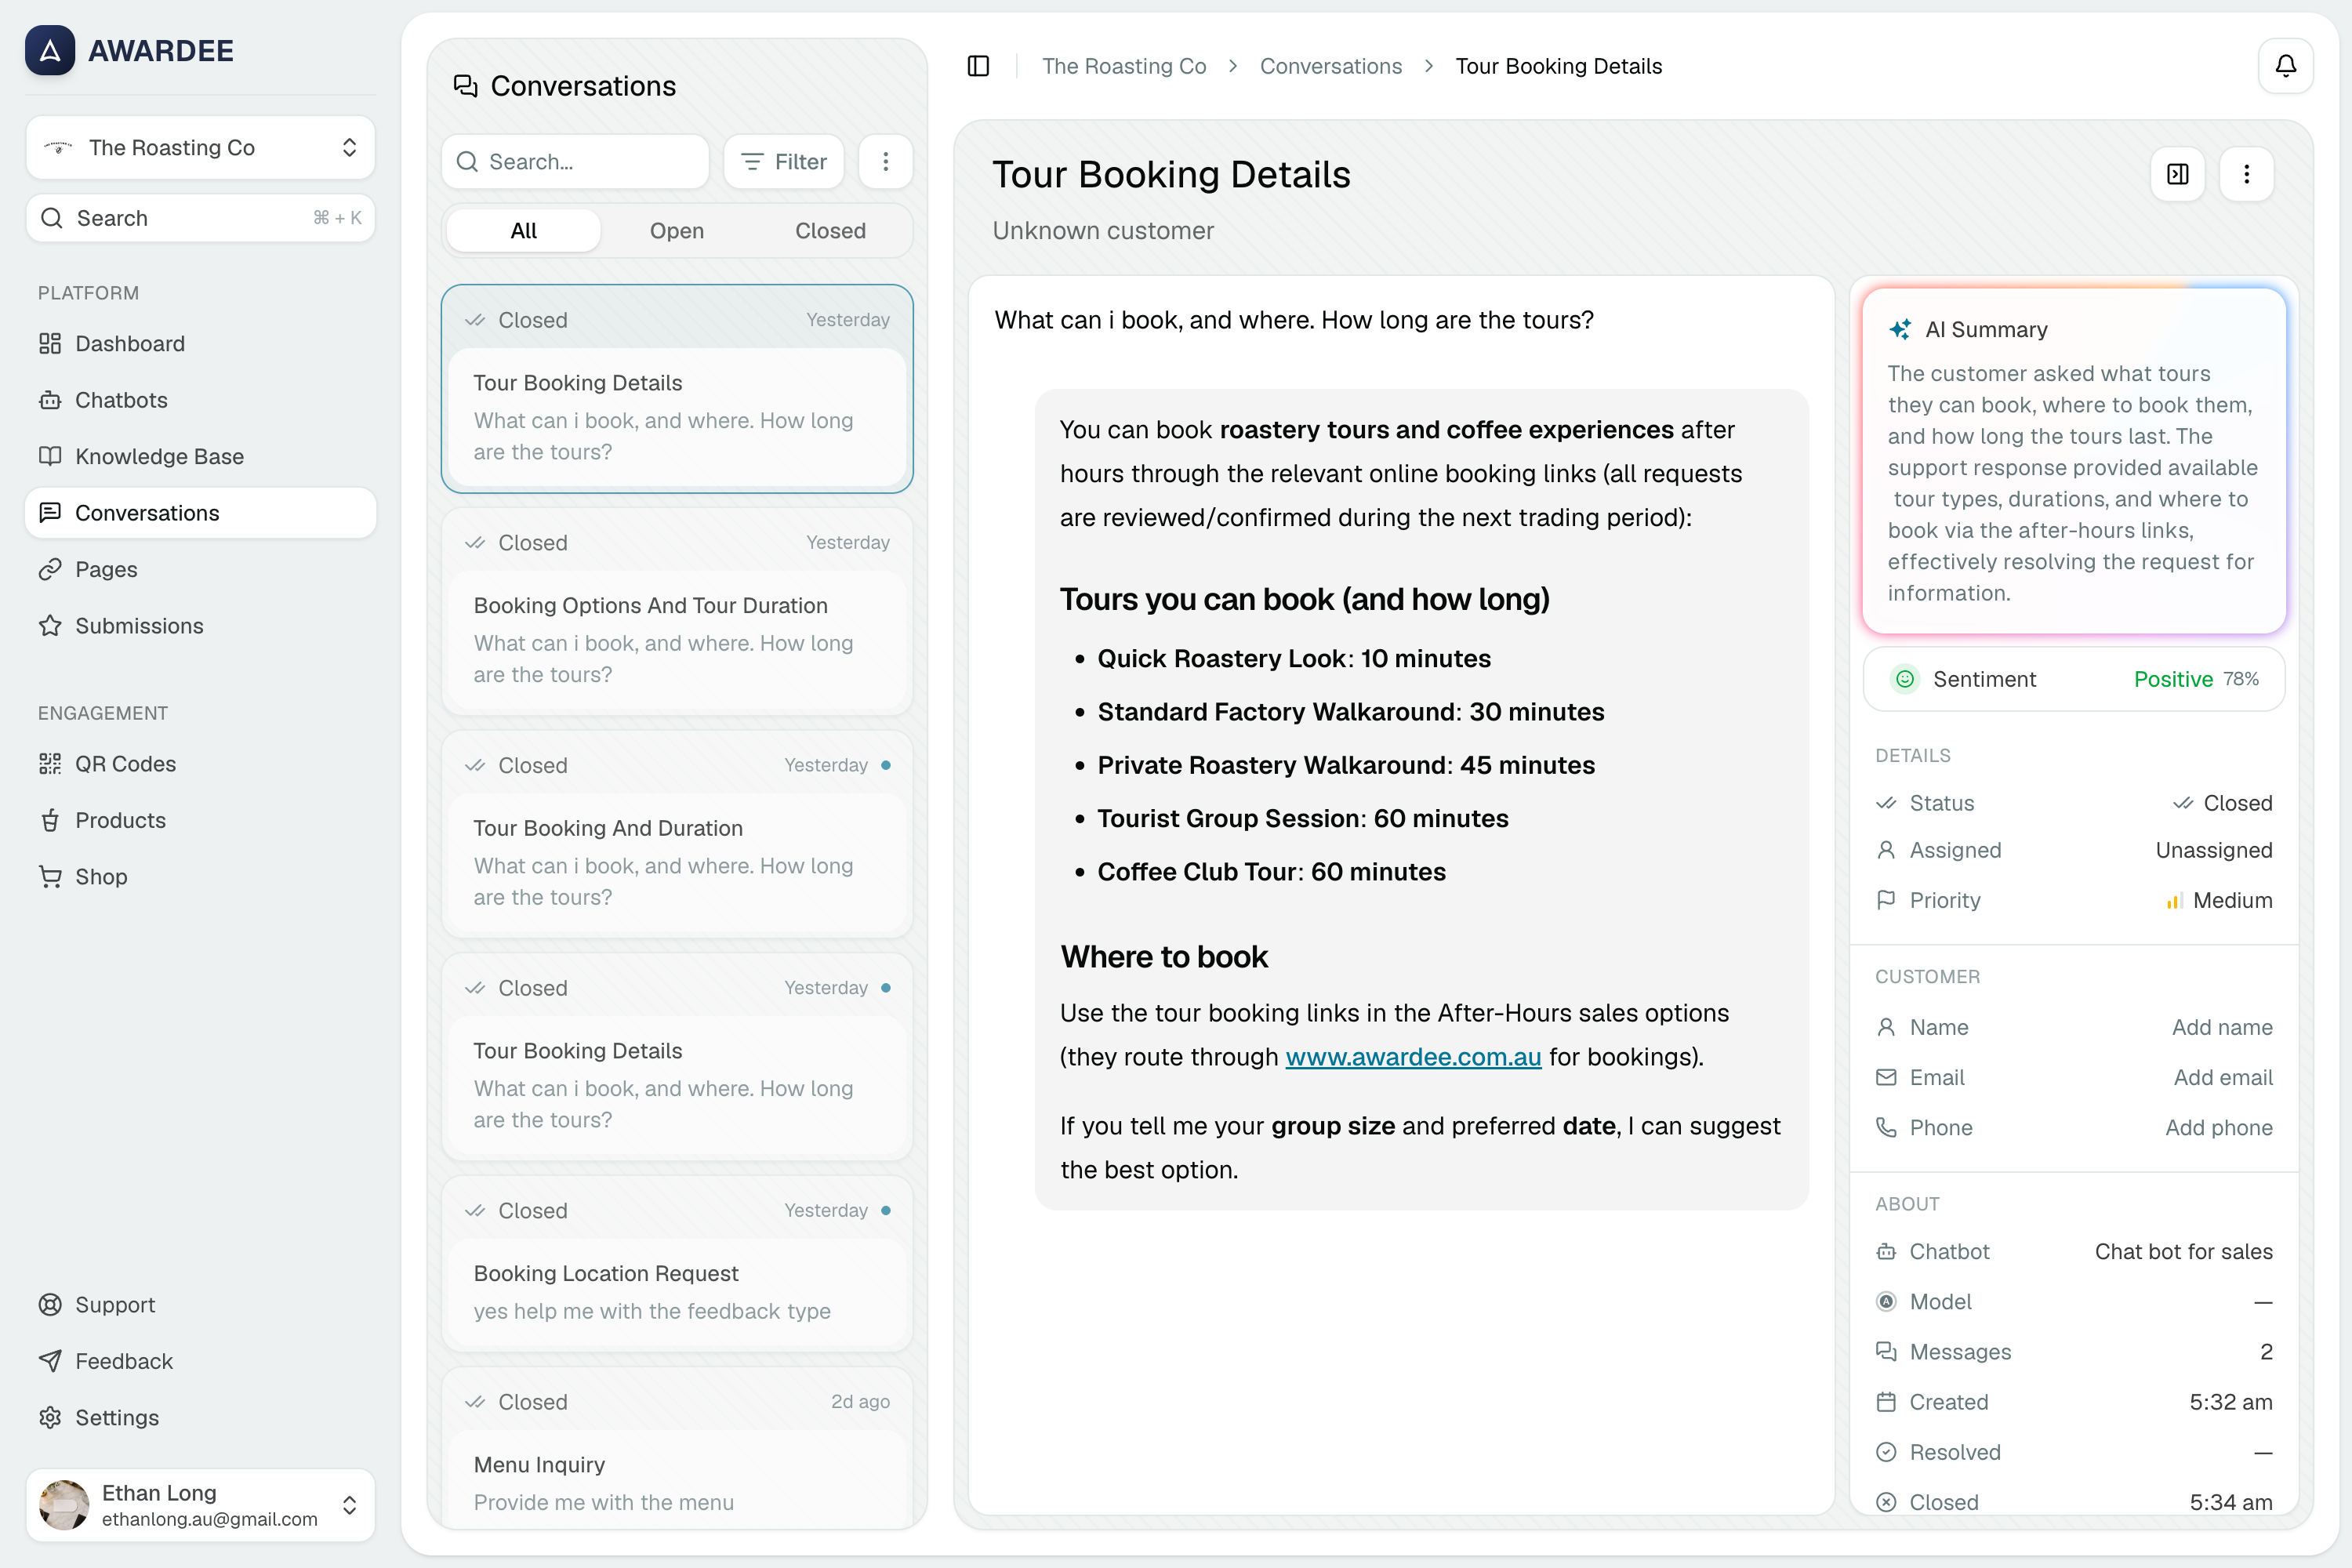This screenshot has height=1568, width=2352.
Task: Open the Tour Booking And Duration conversation
Action: pos(677,834)
